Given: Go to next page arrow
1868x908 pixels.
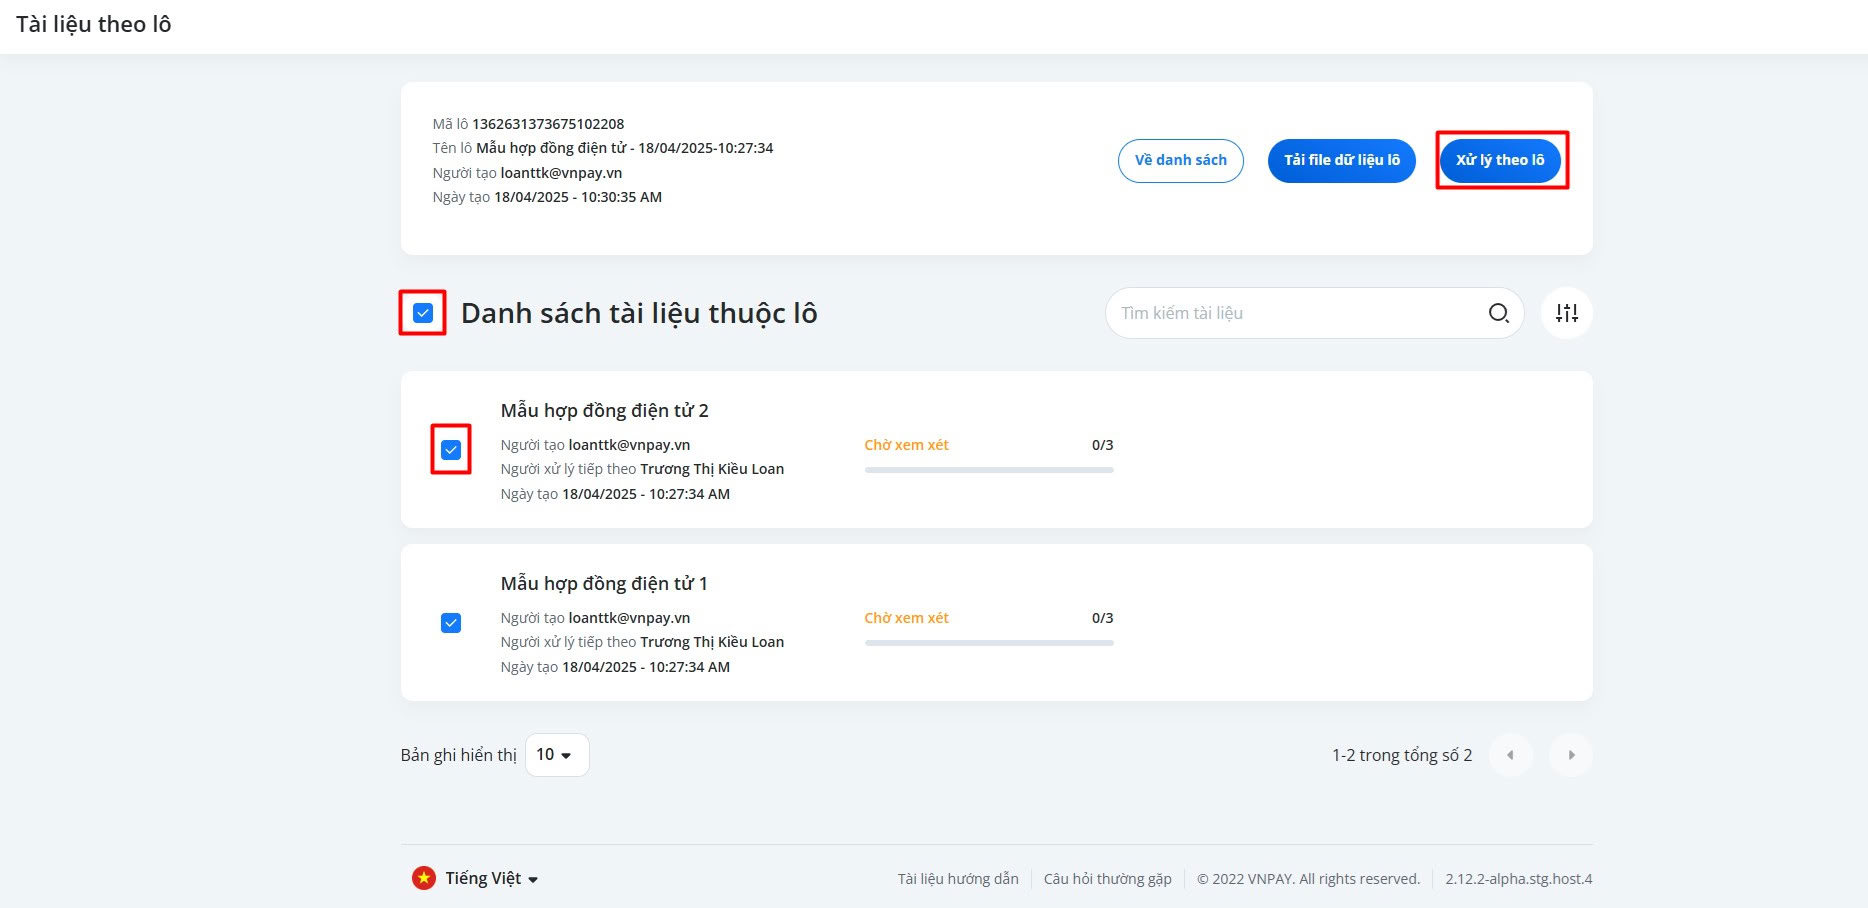Looking at the screenshot, I should point(1571,755).
